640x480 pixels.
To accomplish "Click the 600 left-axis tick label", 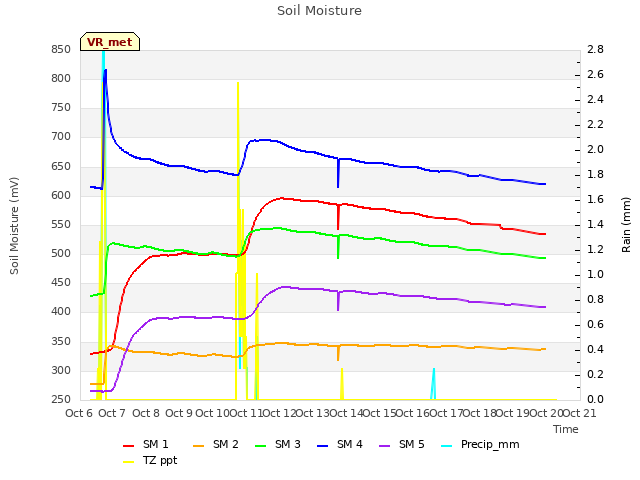I will tap(61, 196).
